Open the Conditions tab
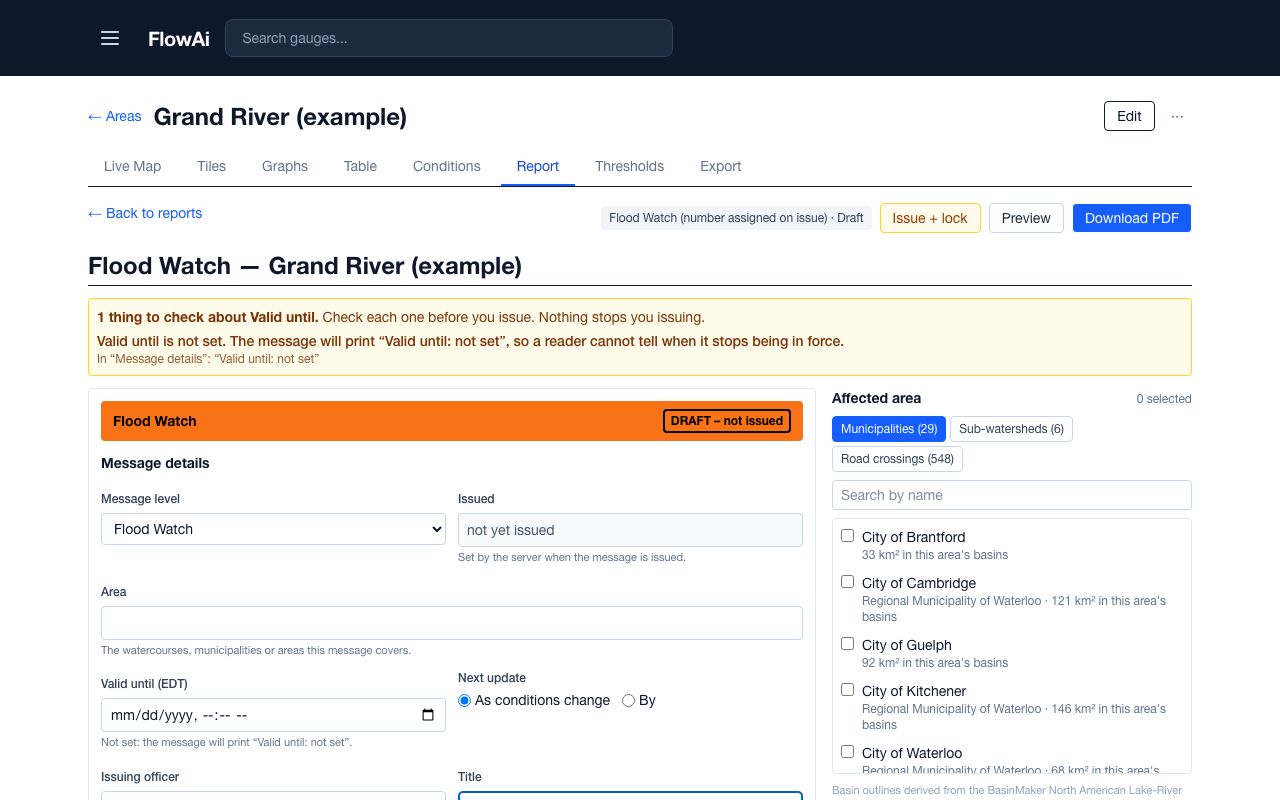Screen dimensions: 1280x800 (x=447, y=166)
